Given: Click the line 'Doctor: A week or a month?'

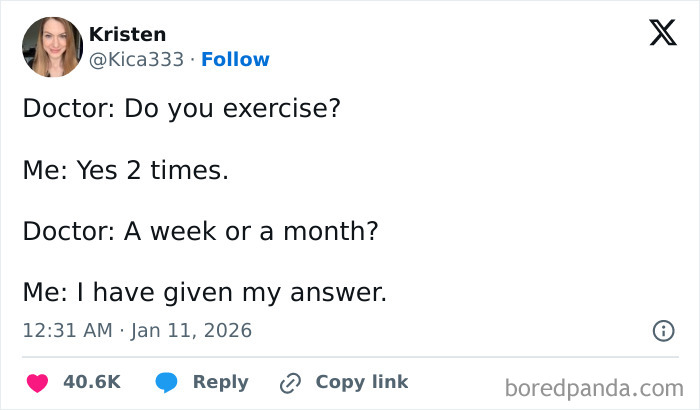Looking at the screenshot, I should [x=200, y=232].
